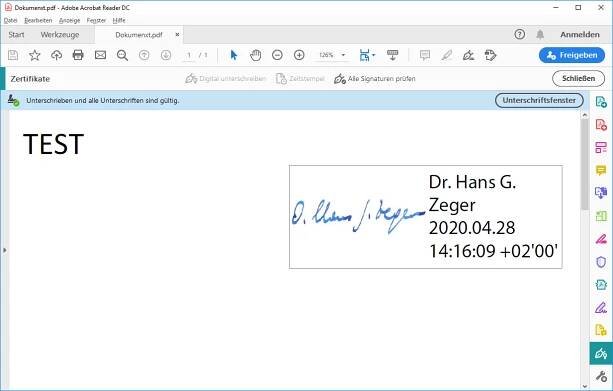
Task: Open the Anzeige menu
Action: [69, 20]
